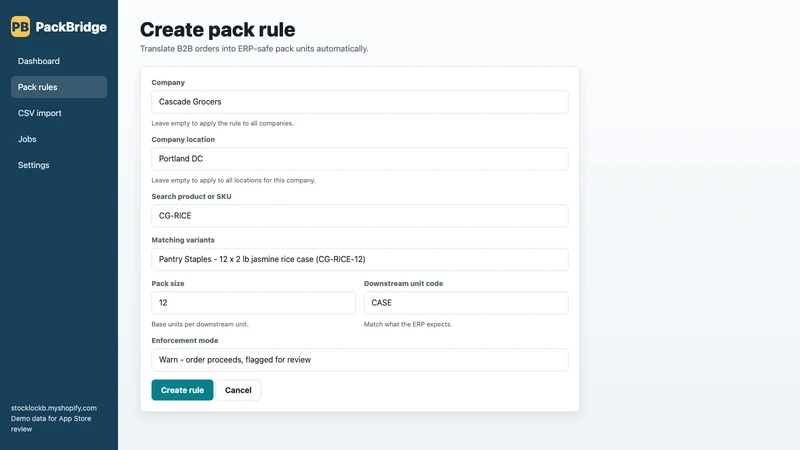The height and width of the screenshot is (450, 800).
Task: Click 'Match what the ERP expects.' hint
Action: pos(408,324)
